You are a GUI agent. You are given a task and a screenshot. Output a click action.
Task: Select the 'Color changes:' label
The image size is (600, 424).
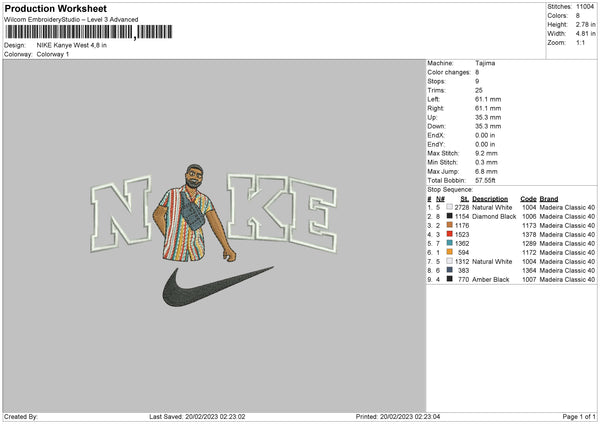(x=449, y=72)
